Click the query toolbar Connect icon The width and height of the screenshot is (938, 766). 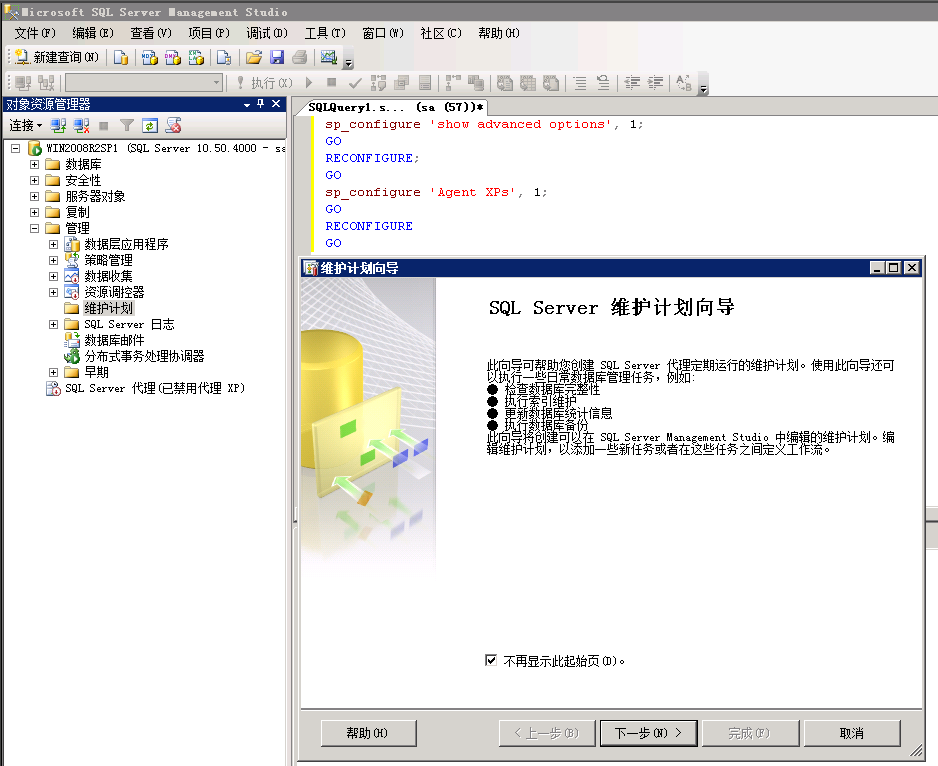[23, 83]
